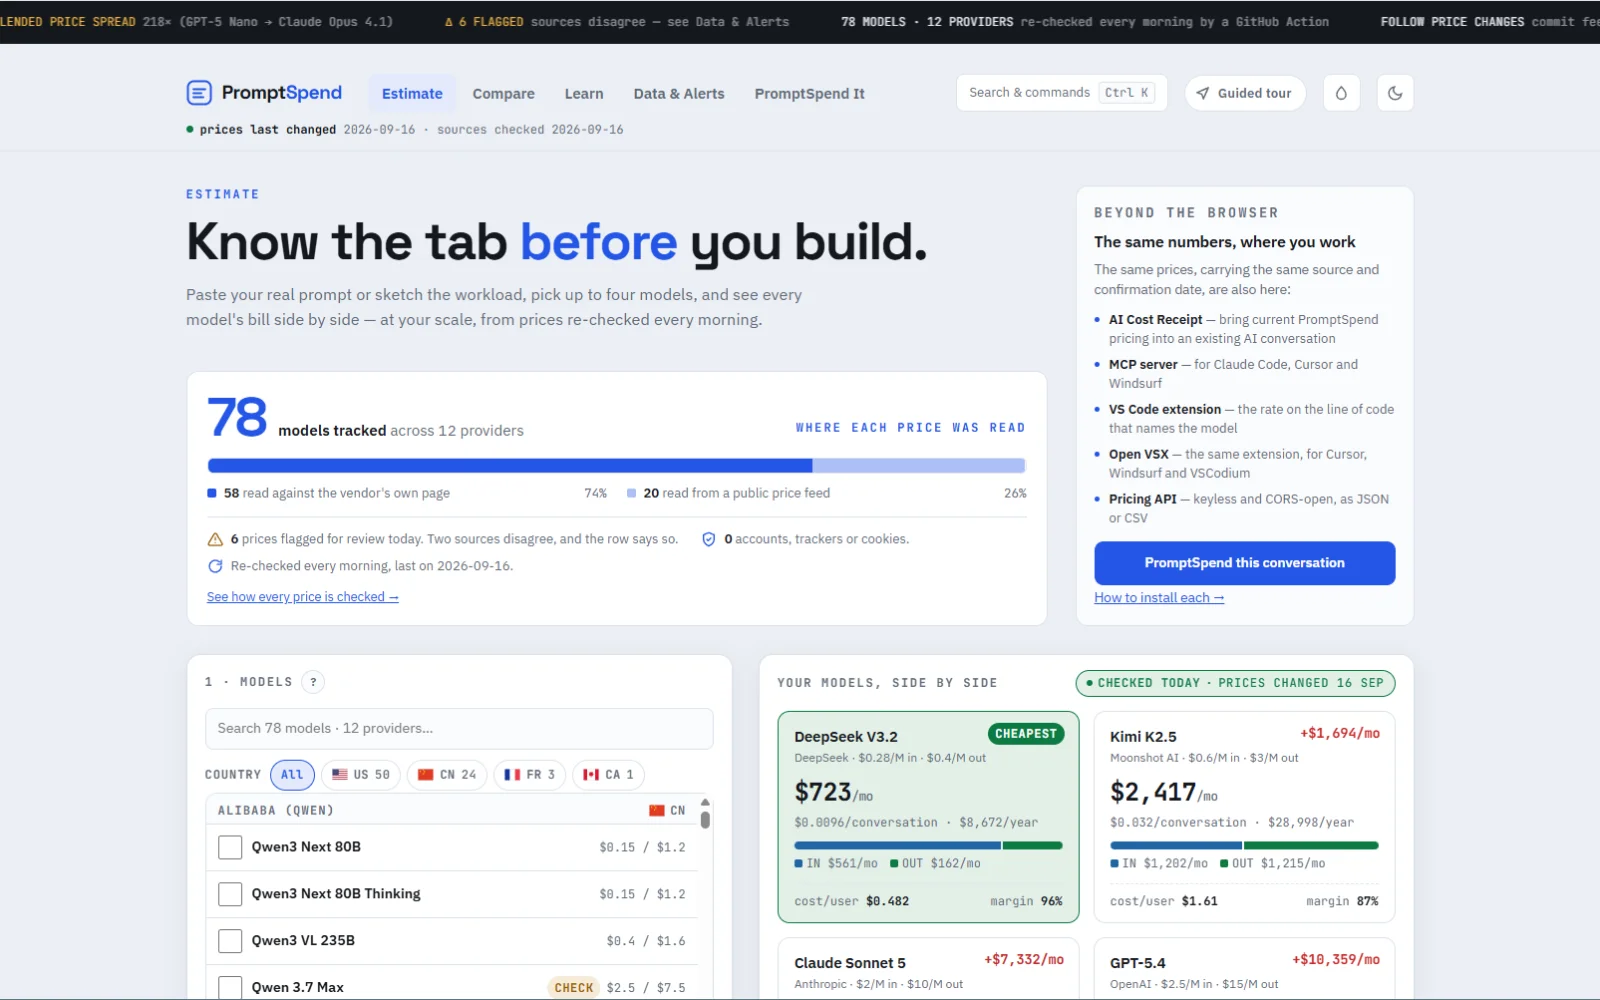Click the refresh icon beside 'Re-checked every morning'
This screenshot has width=1600, height=1000.
tap(215, 566)
